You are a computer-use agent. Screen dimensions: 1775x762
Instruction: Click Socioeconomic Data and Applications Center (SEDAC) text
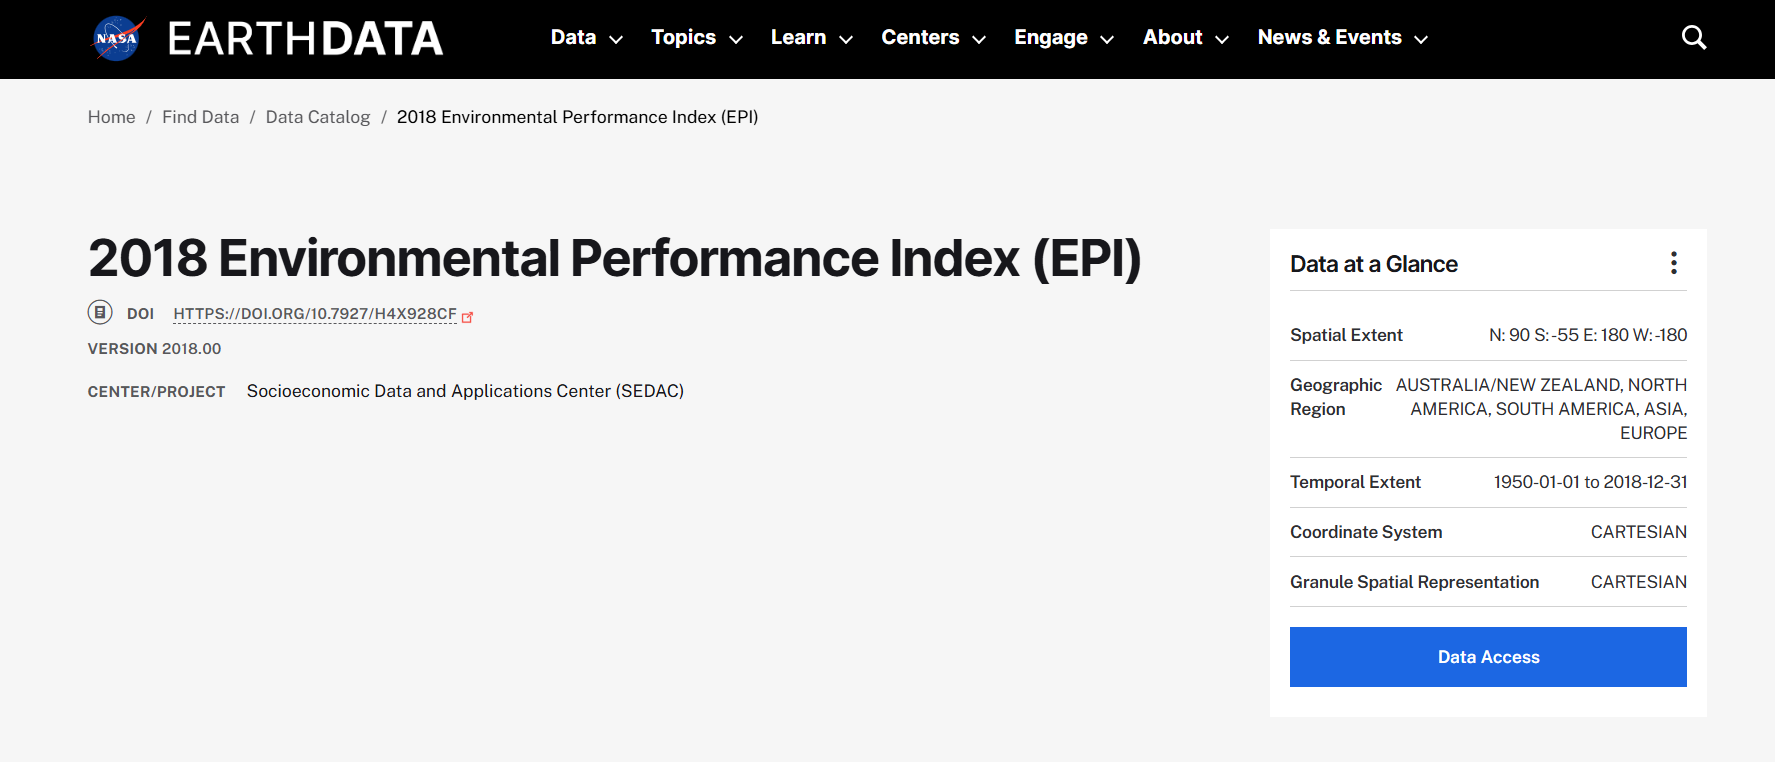click(465, 391)
